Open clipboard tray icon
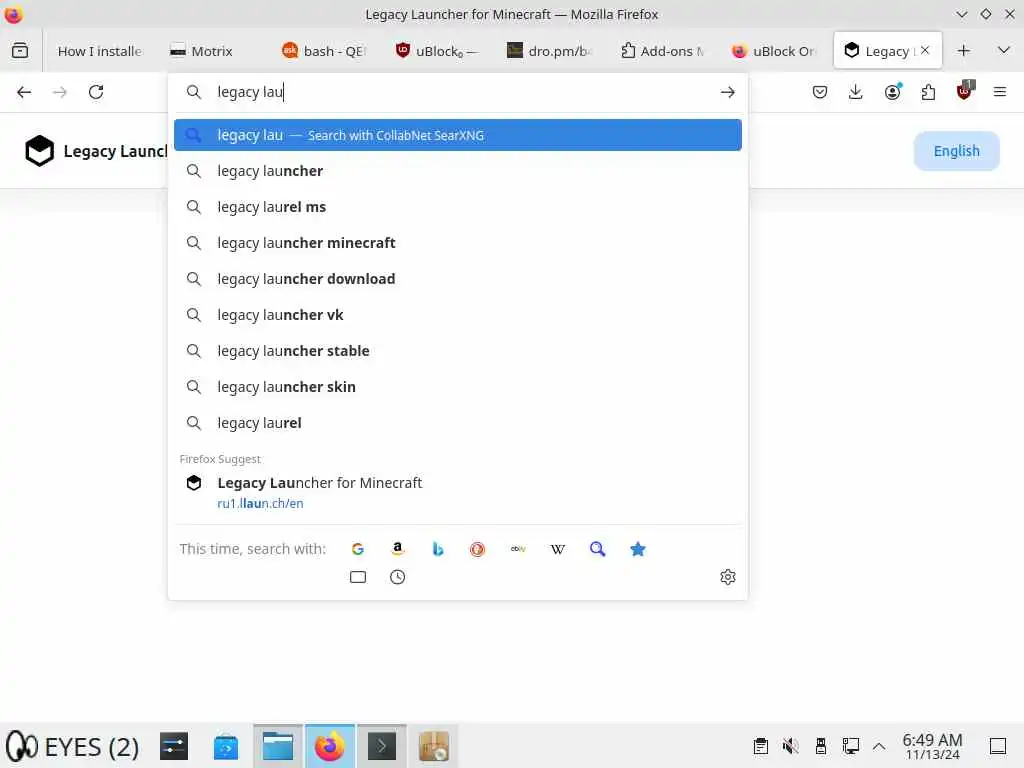Screen dimensions: 1024x768 pyautogui.click(x=761, y=746)
